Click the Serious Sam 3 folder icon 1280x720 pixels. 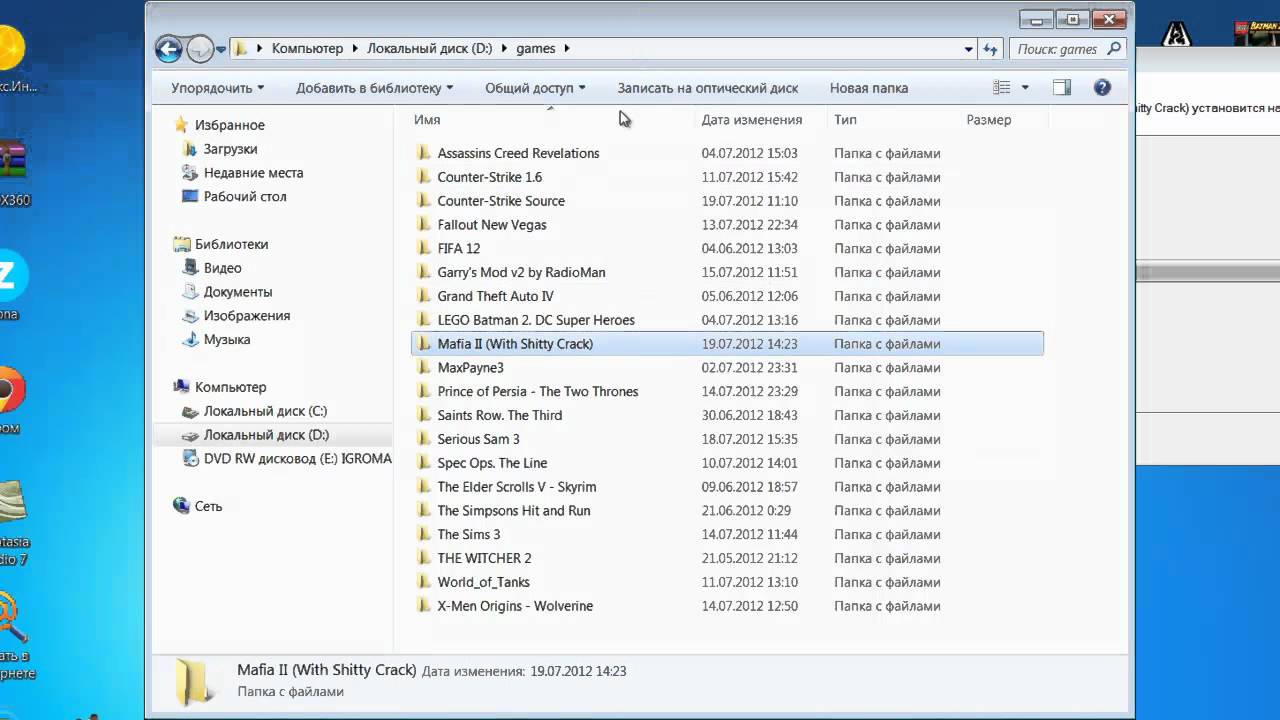pos(423,439)
